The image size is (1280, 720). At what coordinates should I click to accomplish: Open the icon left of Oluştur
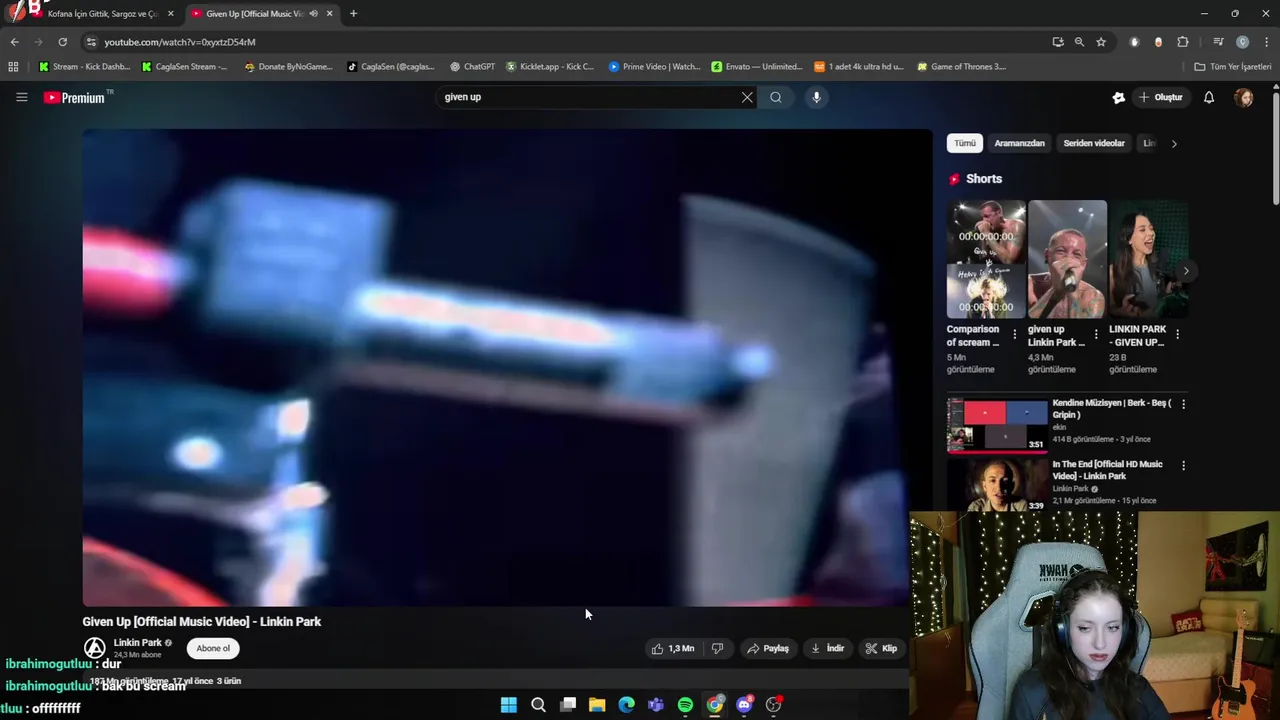pyautogui.click(x=1118, y=97)
